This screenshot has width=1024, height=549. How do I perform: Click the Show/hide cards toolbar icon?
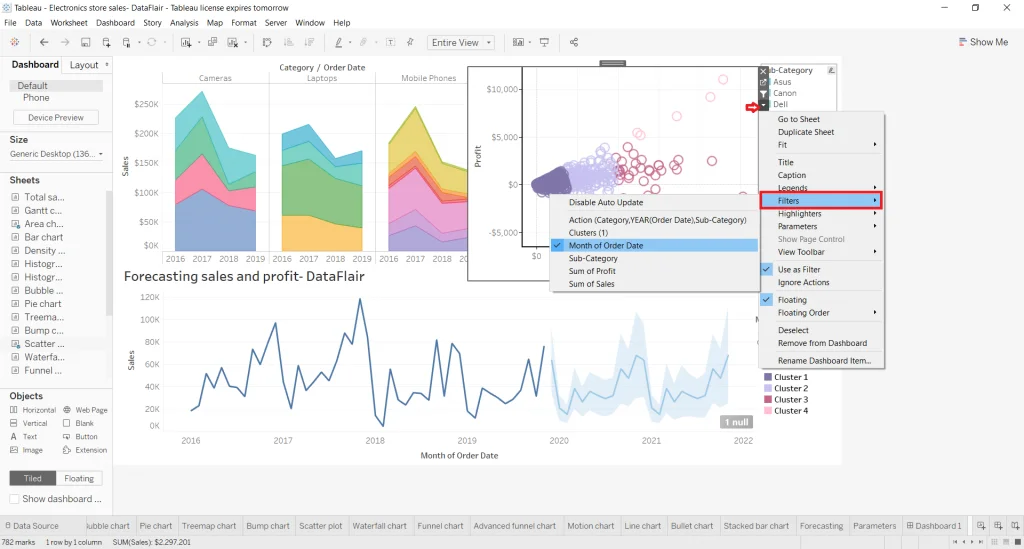[x=518, y=42]
